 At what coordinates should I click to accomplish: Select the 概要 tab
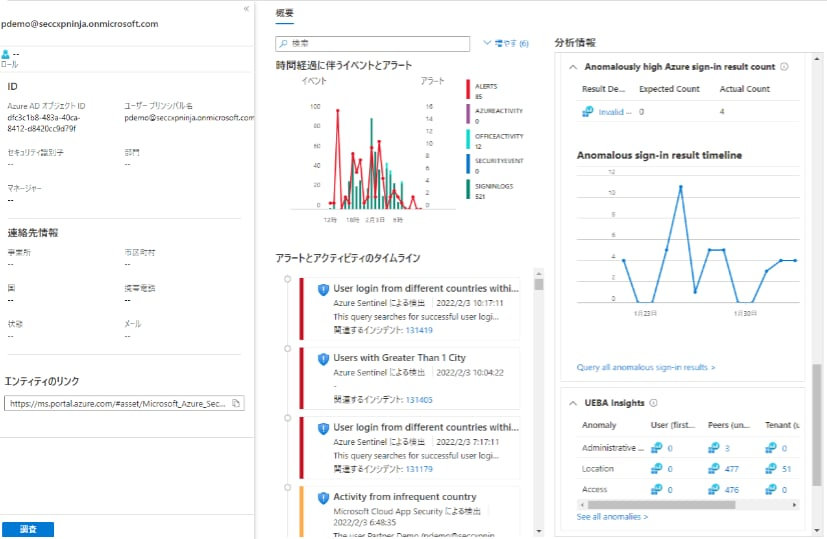pyautogui.click(x=285, y=14)
